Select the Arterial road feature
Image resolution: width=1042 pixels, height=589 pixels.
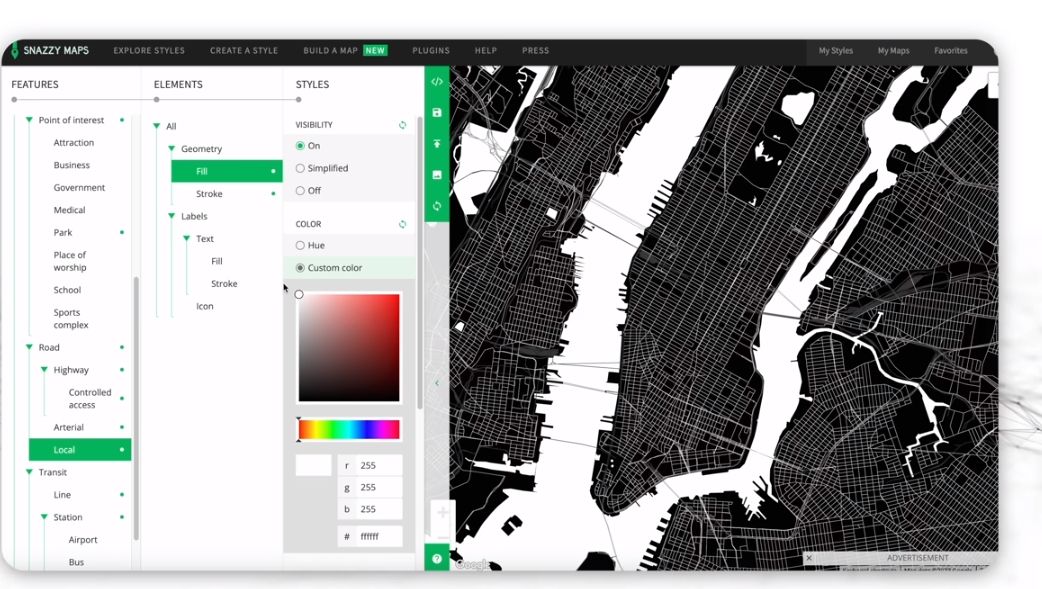coord(69,427)
